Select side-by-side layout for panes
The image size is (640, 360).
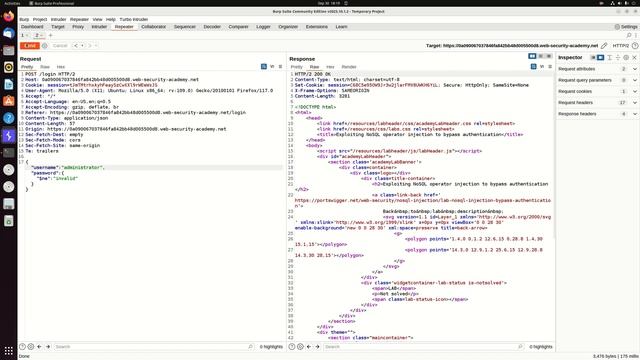coord(532,56)
